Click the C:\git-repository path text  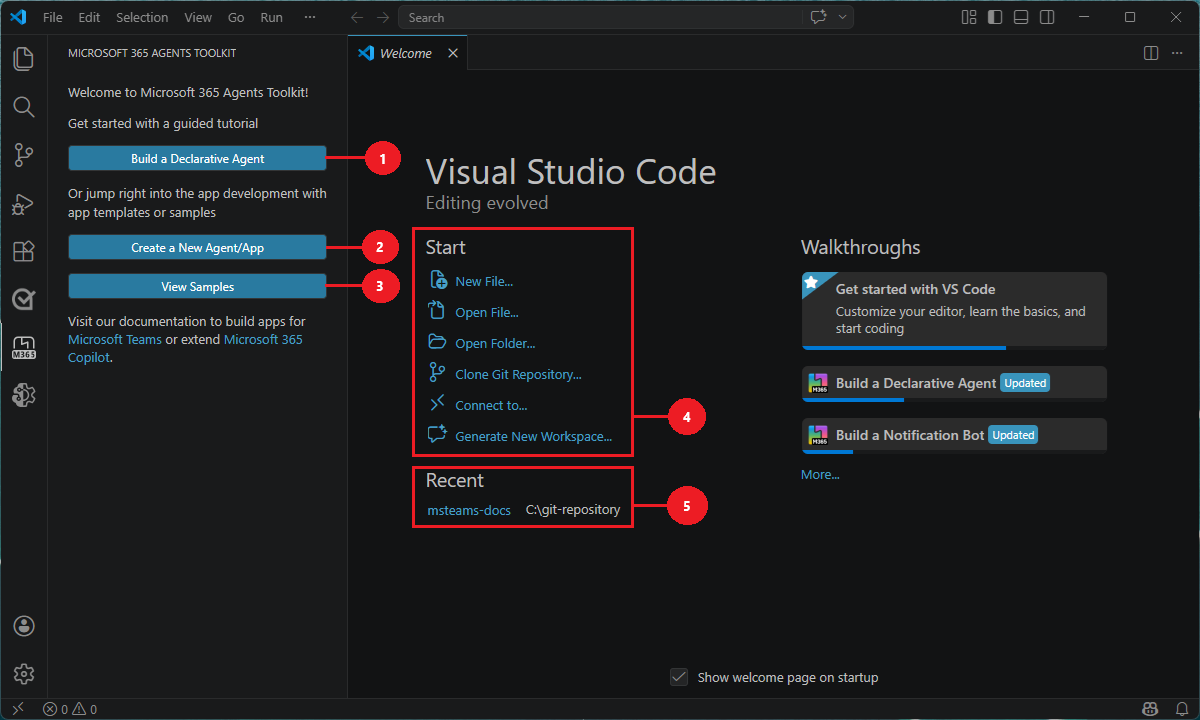coord(573,510)
